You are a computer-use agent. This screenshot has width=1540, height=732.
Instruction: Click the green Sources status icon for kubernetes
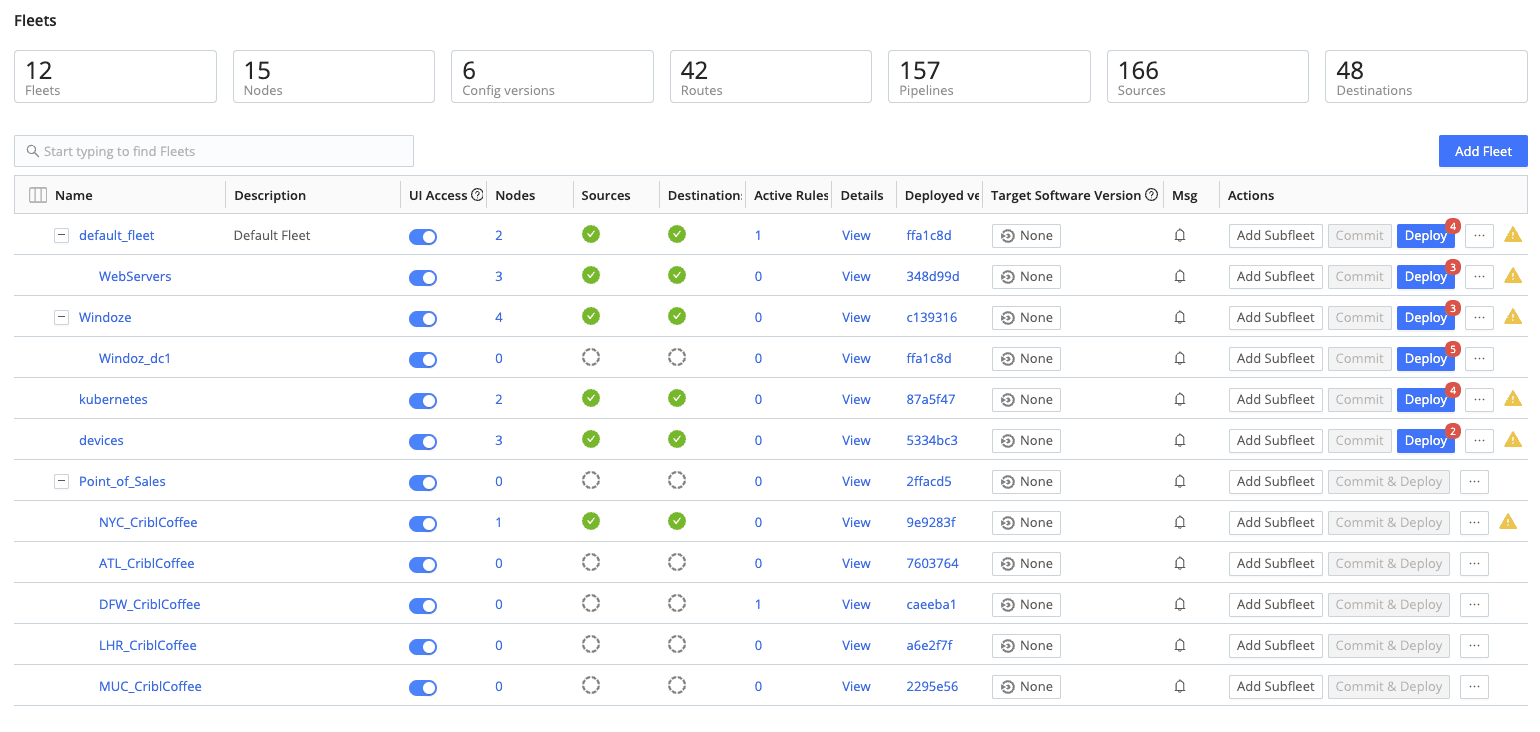pyautogui.click(x=591, y=399)
